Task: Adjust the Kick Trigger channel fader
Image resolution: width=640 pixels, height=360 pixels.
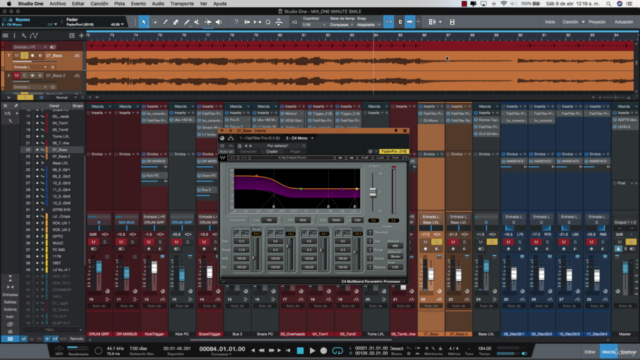Action: pyautogui.click(x=154, y=268)
